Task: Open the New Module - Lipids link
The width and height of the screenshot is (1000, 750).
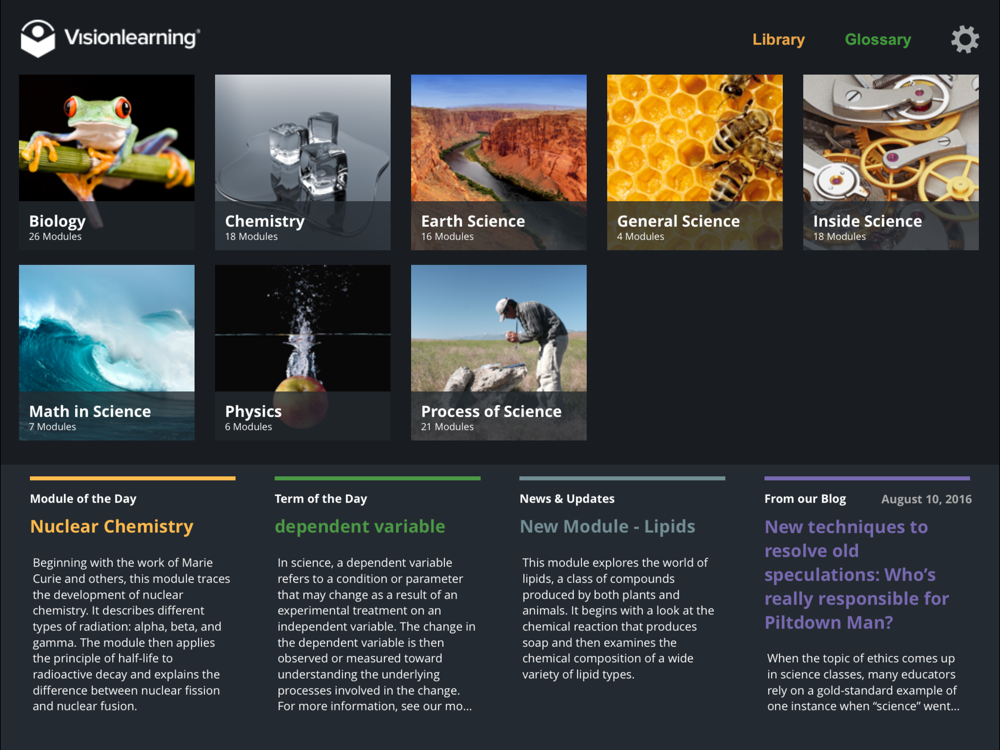Action: click(607, 526)
